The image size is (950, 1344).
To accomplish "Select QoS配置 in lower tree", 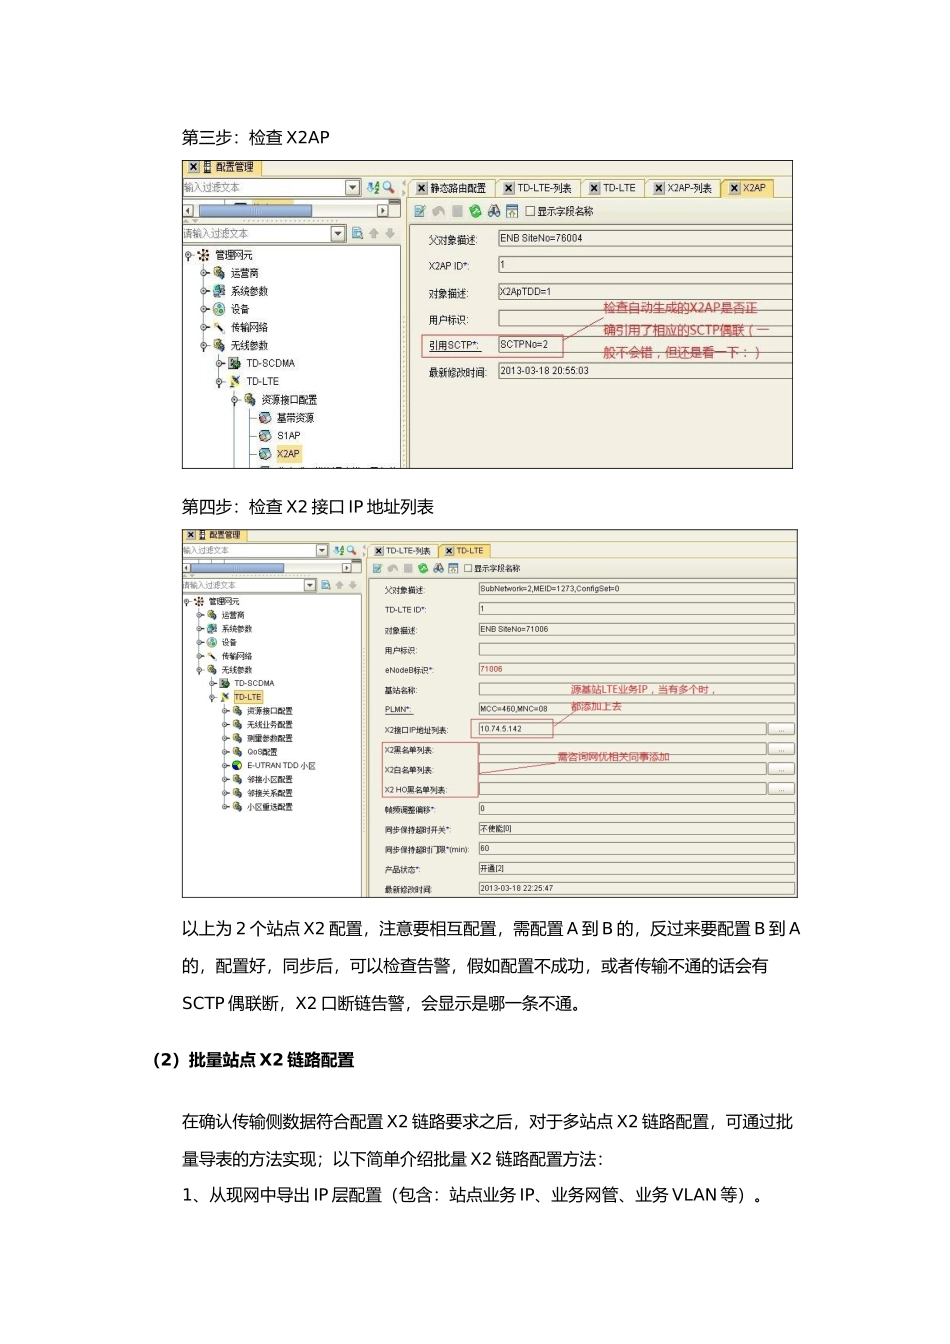I will tap(262, 753).
